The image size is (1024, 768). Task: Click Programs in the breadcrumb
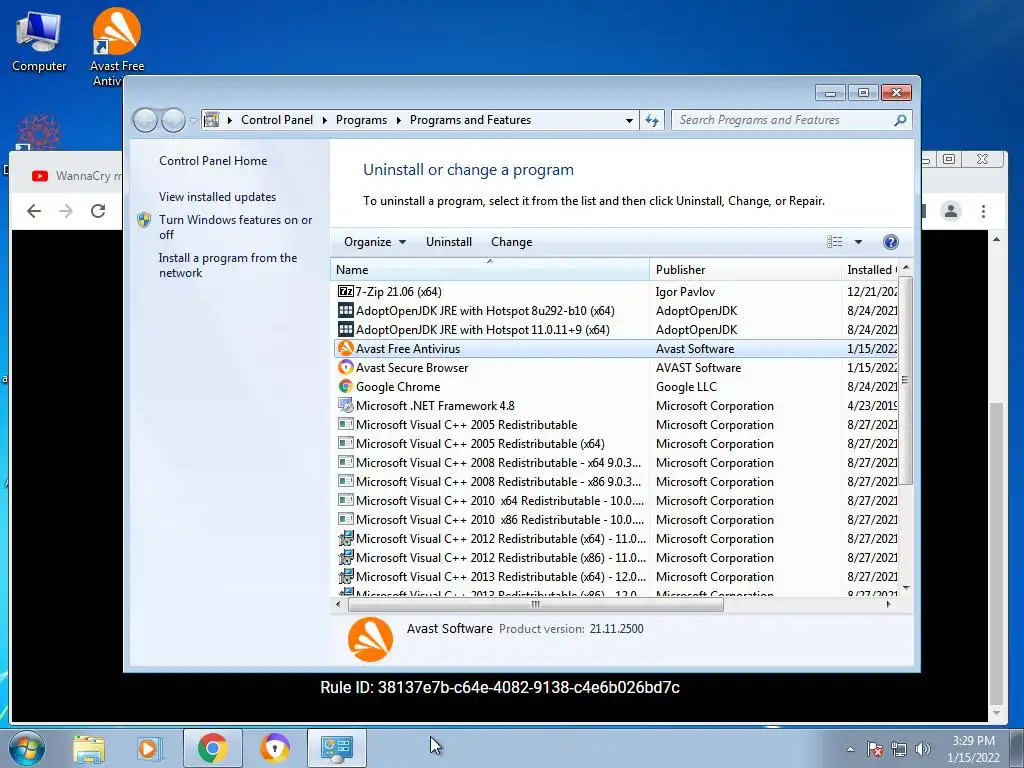[x=361, y=120]
